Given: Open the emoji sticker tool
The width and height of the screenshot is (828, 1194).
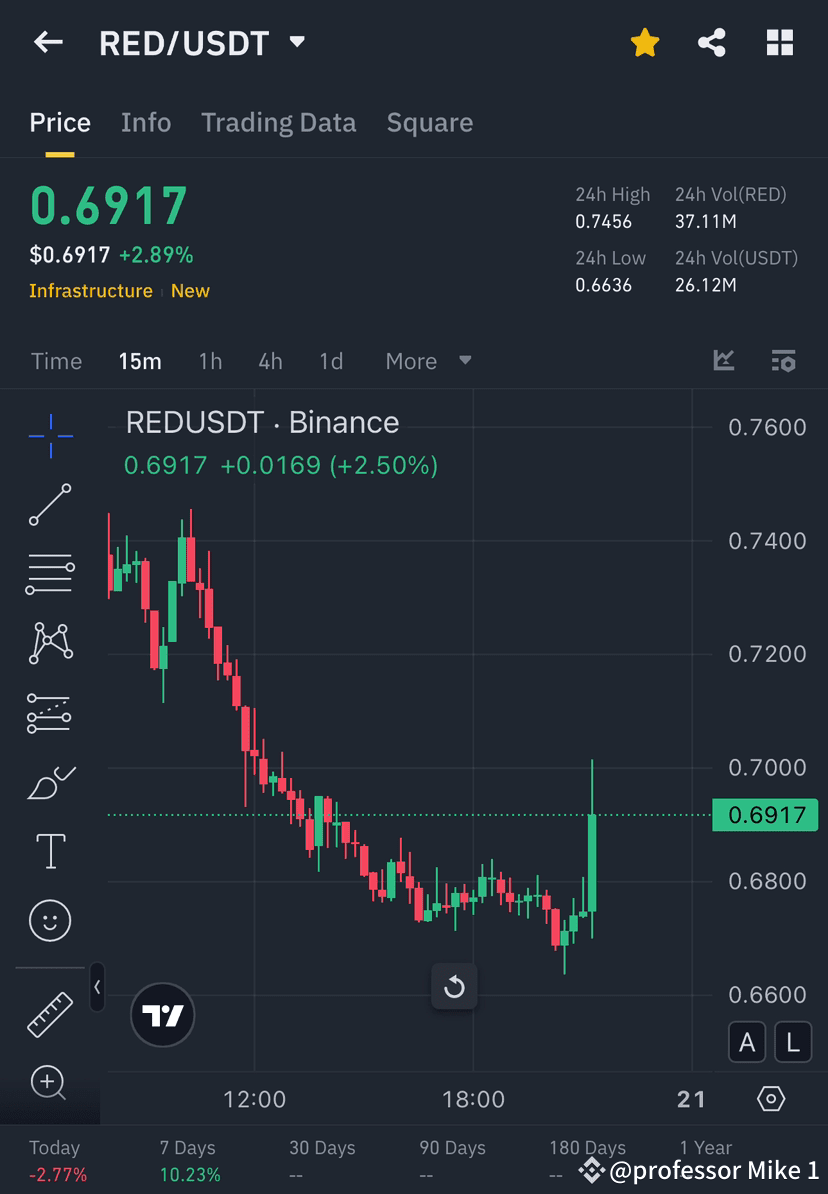Looking at the screenshot, I should 50,920.
